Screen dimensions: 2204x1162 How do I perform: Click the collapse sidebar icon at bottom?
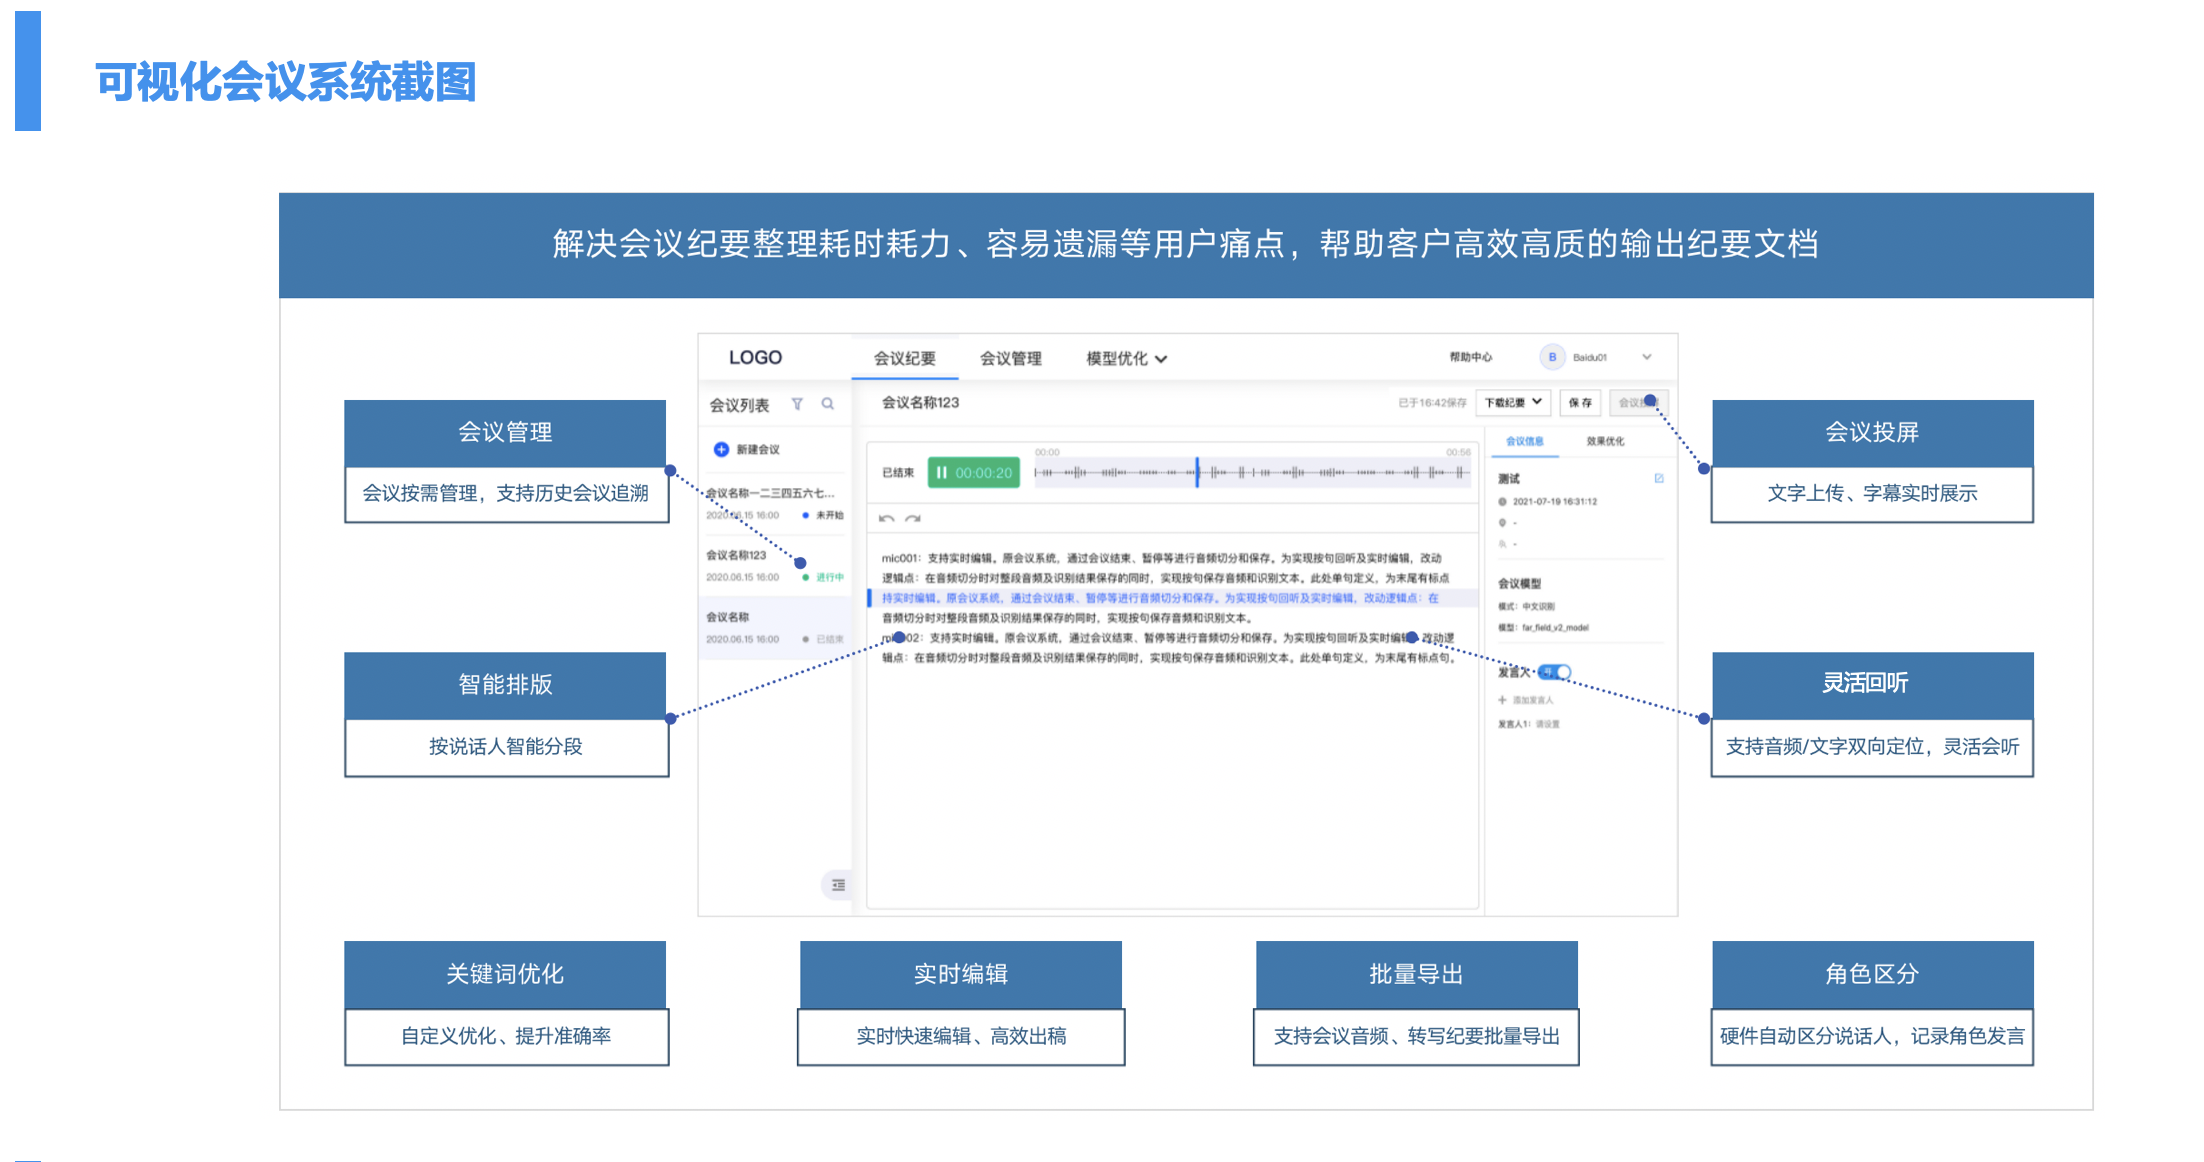[838, 885]
